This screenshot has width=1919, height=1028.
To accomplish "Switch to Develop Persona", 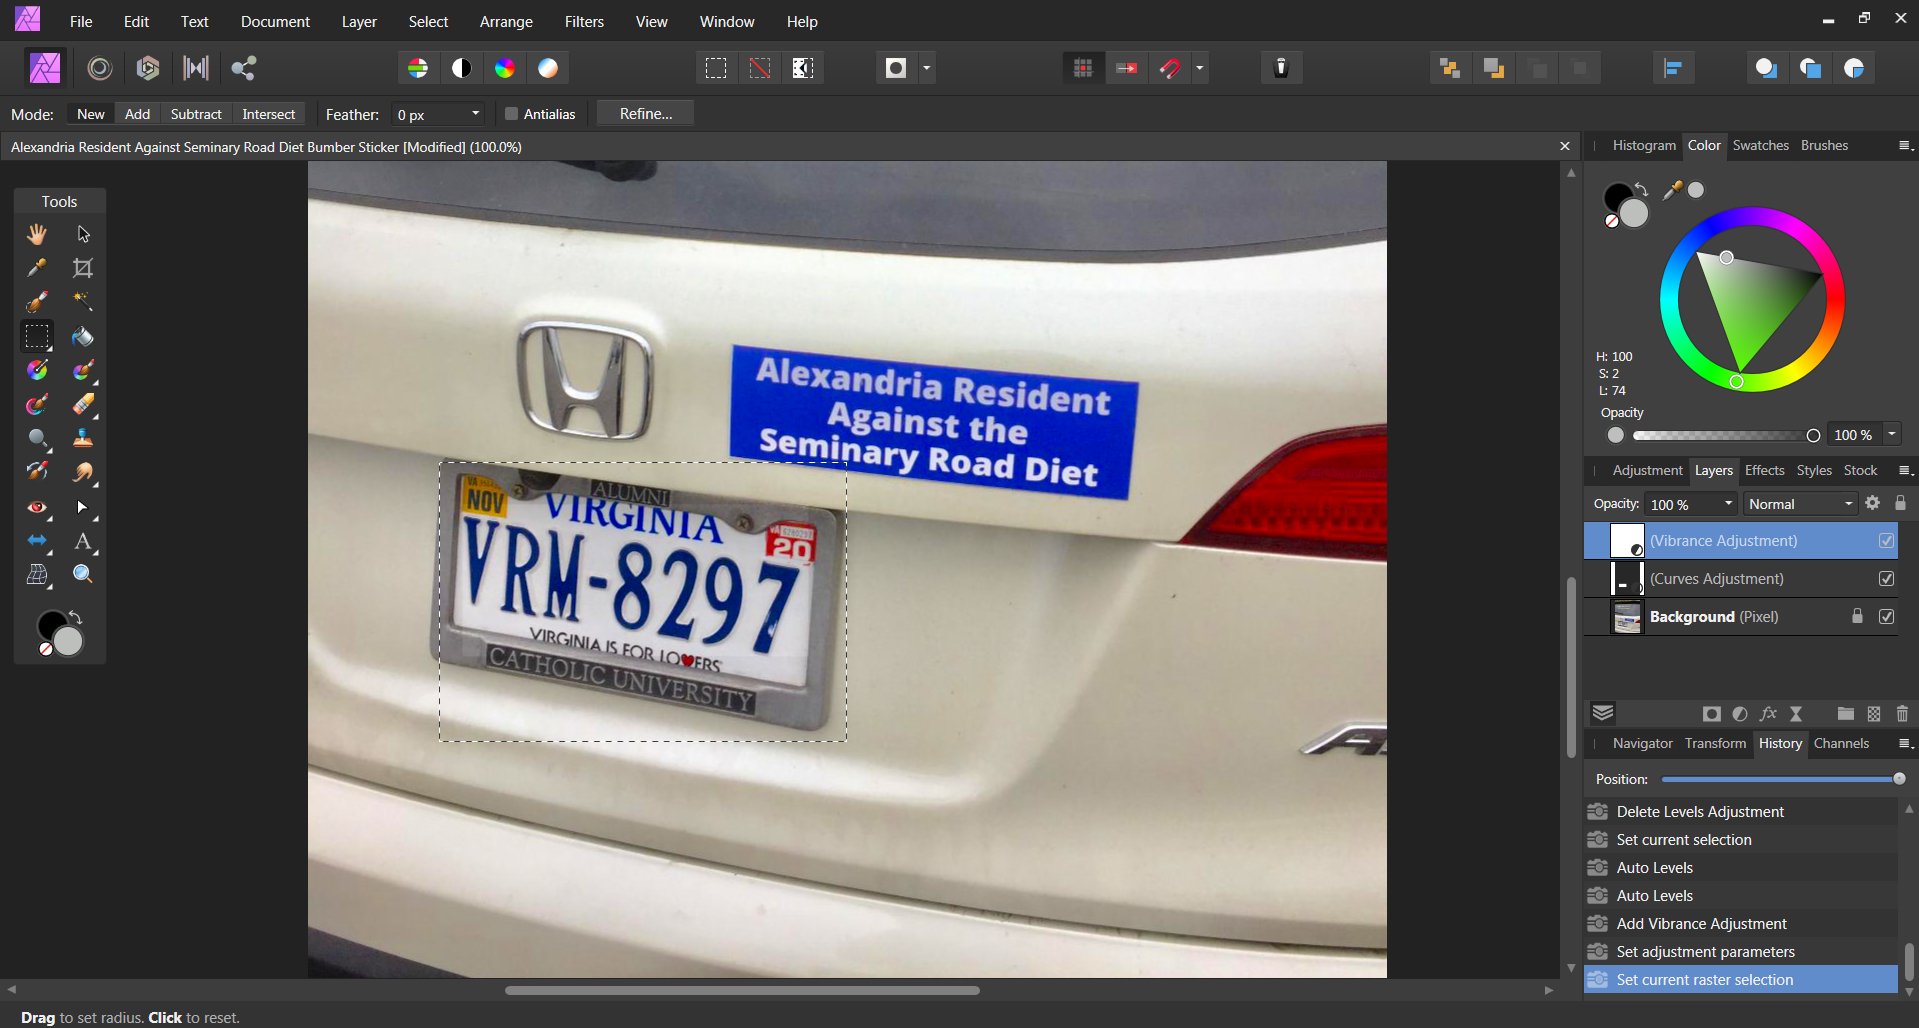I will tap(148, 68).
